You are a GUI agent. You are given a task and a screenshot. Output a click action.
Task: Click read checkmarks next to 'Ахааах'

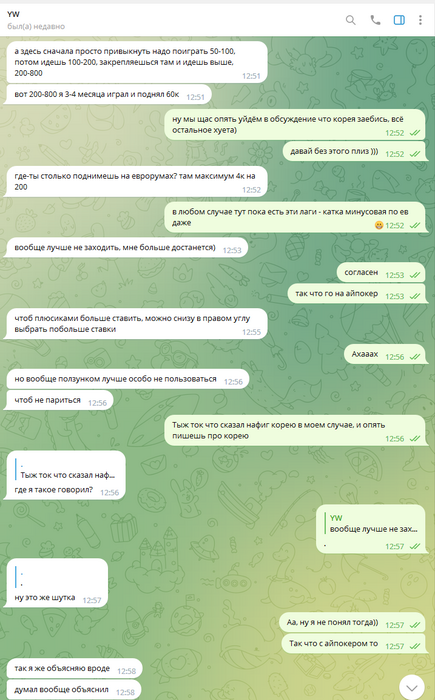coord(415,357)
